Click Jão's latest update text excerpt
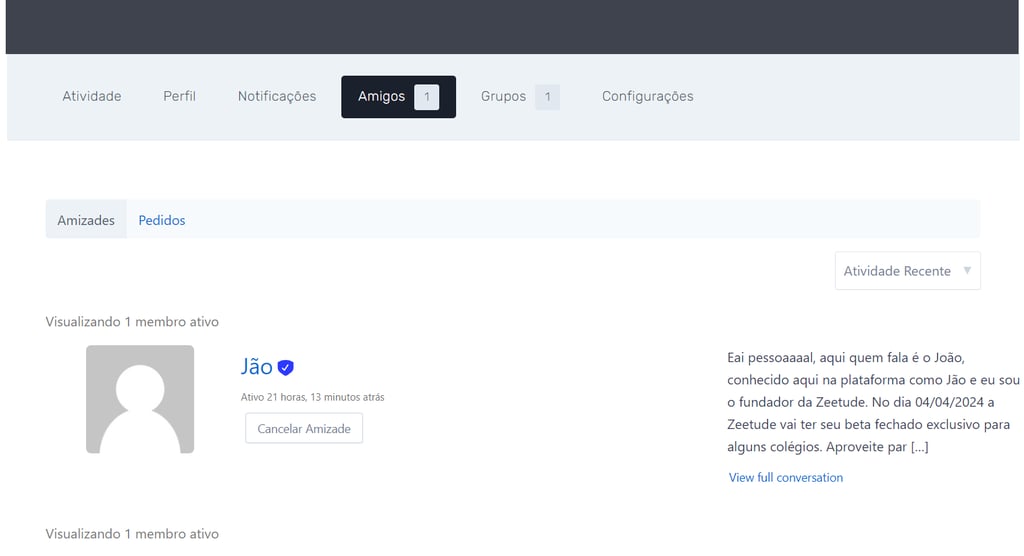Image resolution: width=1024 pixels, height=556 pixels. 873,402
